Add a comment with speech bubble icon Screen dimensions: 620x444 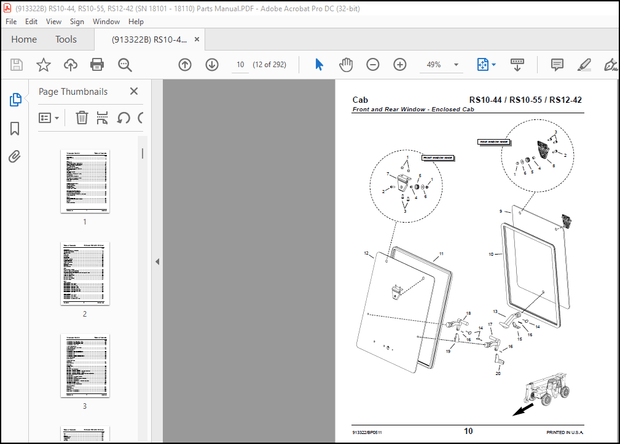pos(557,64)
